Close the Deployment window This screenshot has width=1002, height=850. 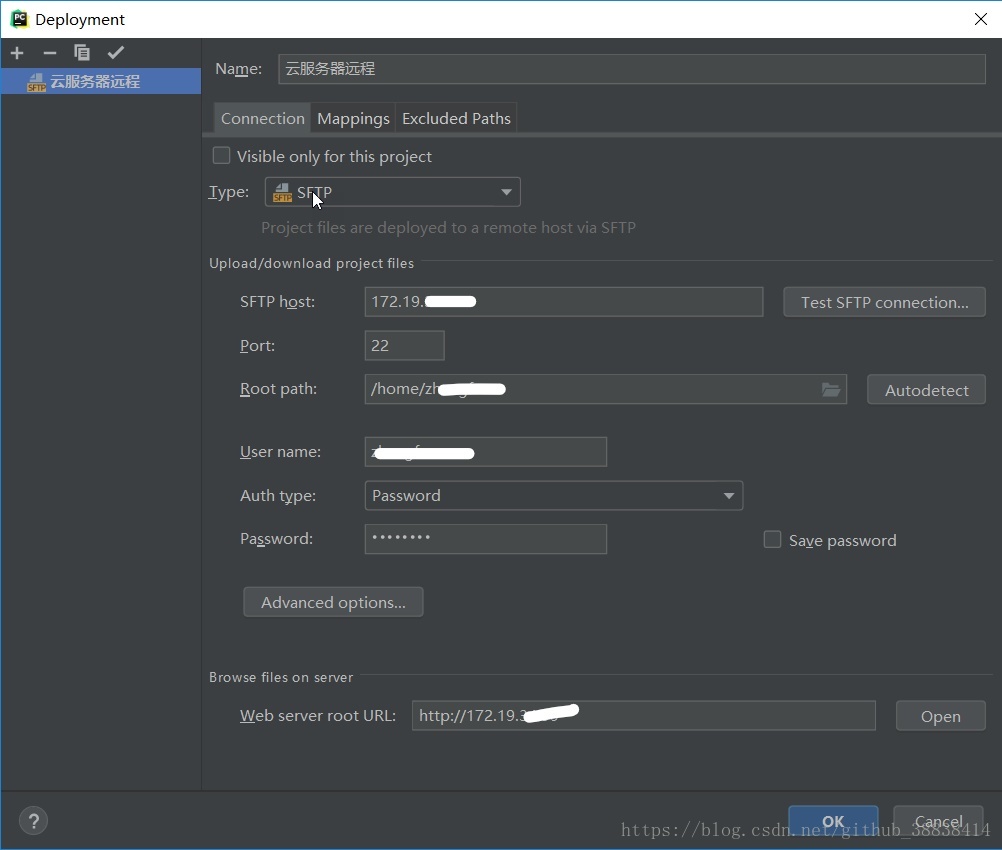click(980, 19)
